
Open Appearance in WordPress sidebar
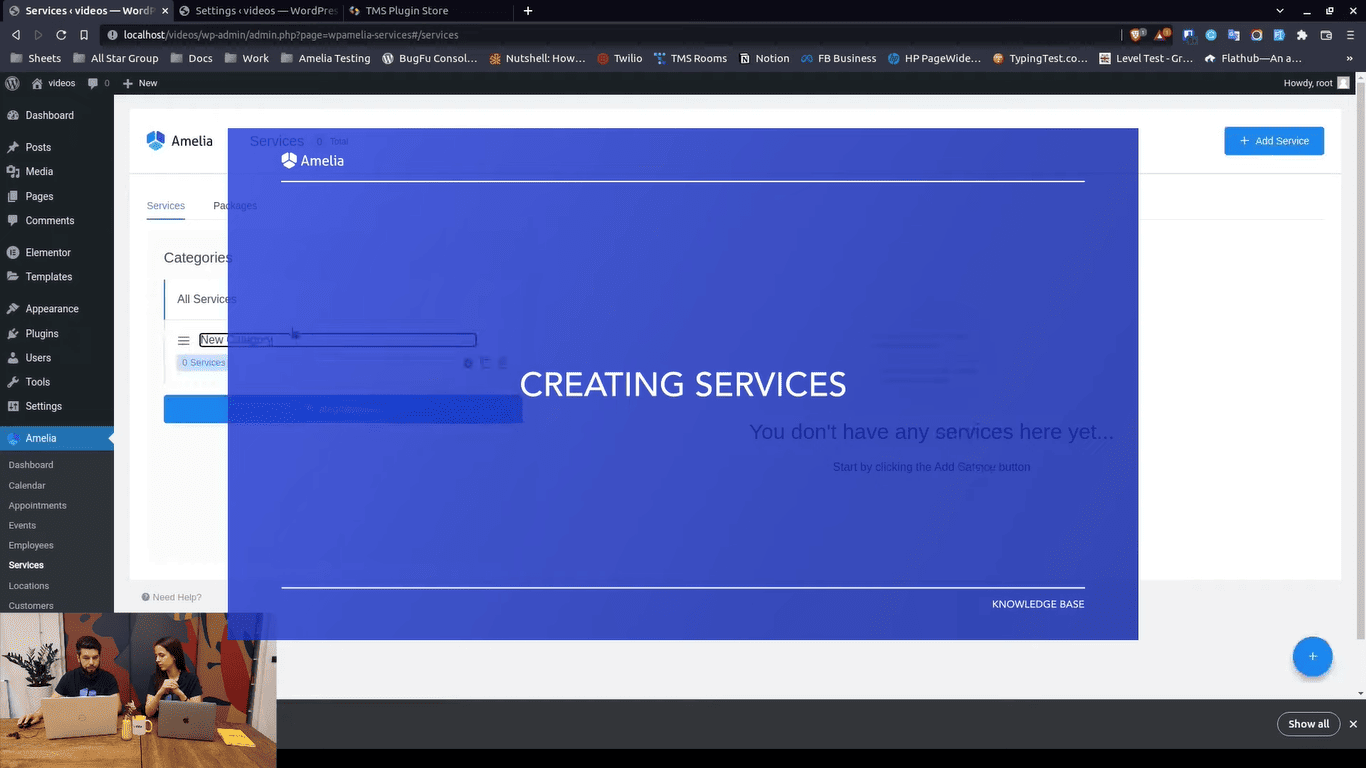52,309
